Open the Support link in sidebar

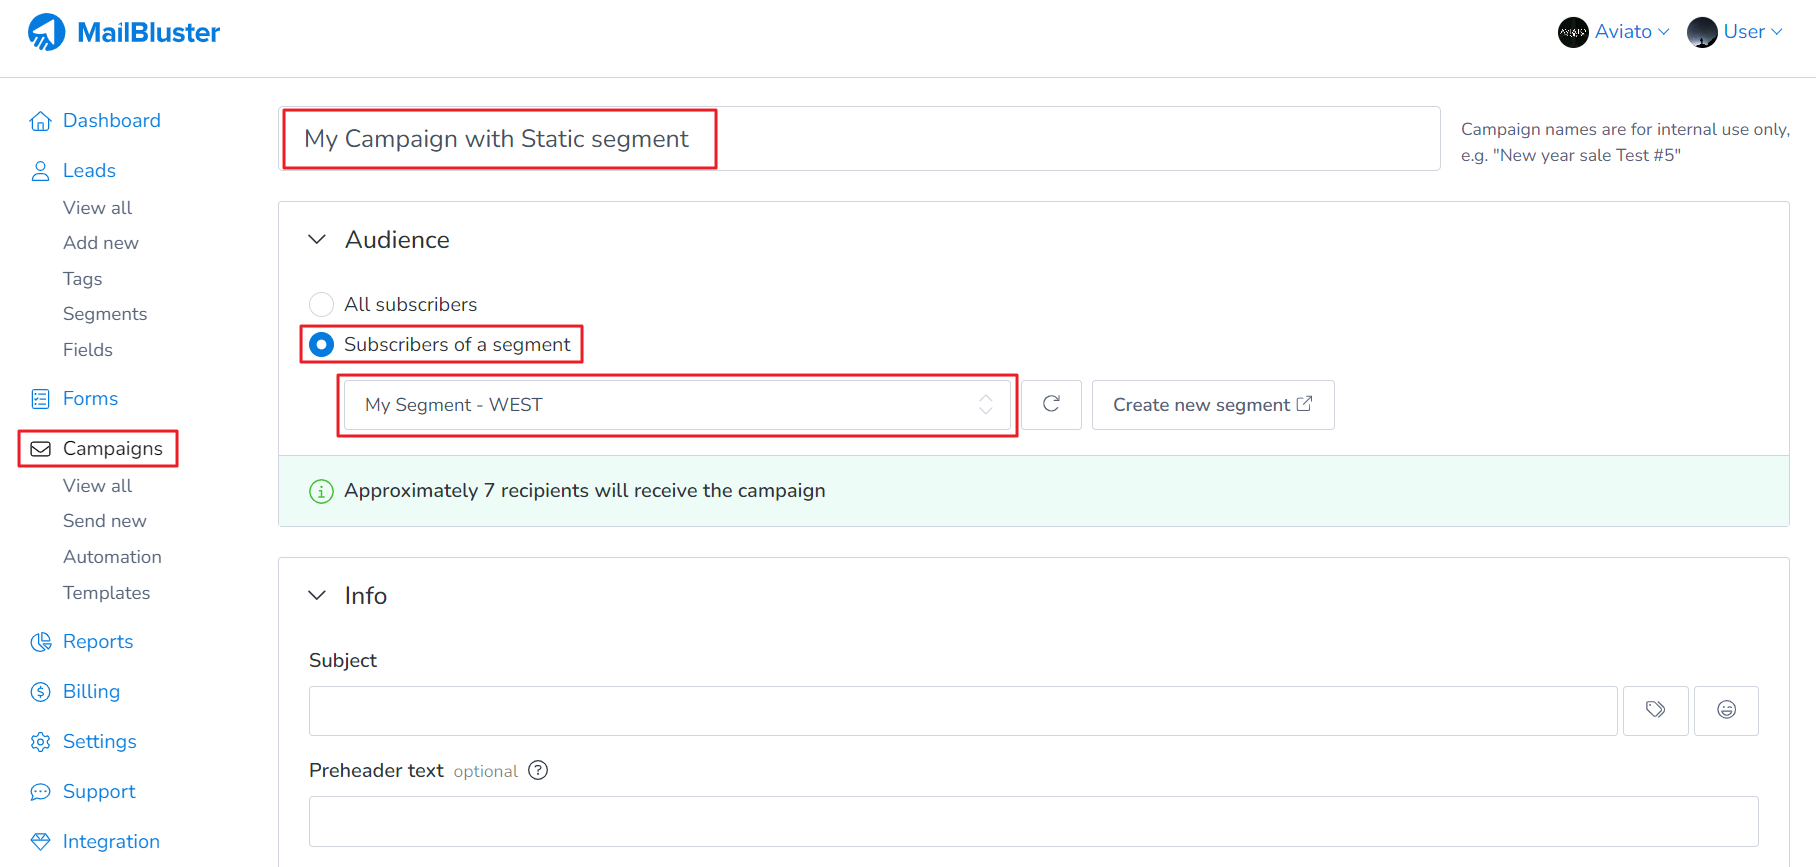98,792
